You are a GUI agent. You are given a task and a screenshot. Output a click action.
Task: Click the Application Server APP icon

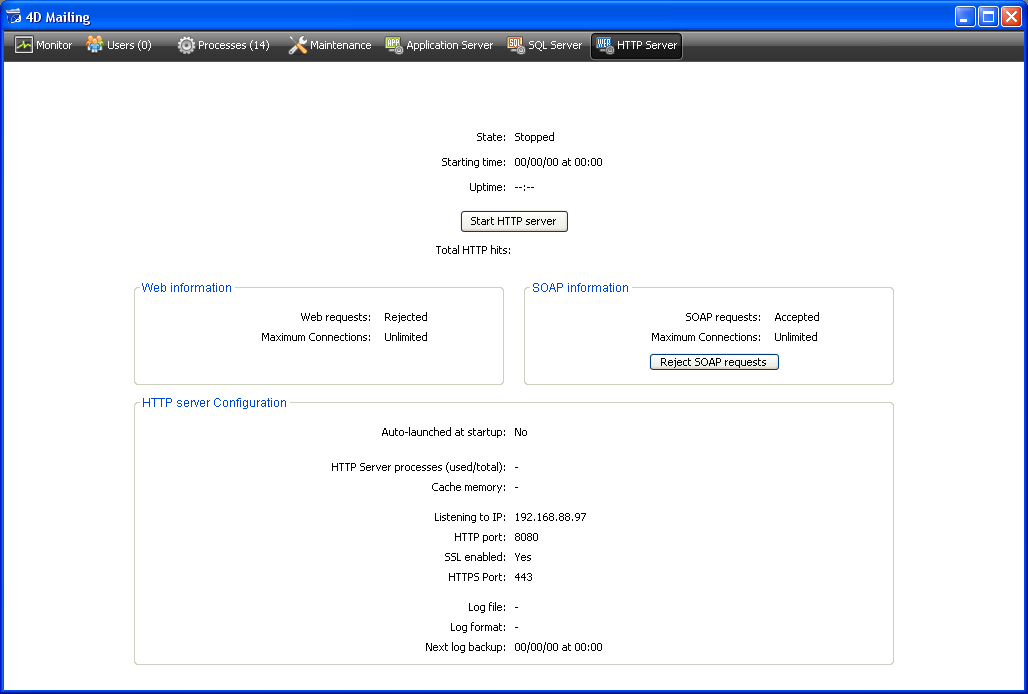(393, 45)
